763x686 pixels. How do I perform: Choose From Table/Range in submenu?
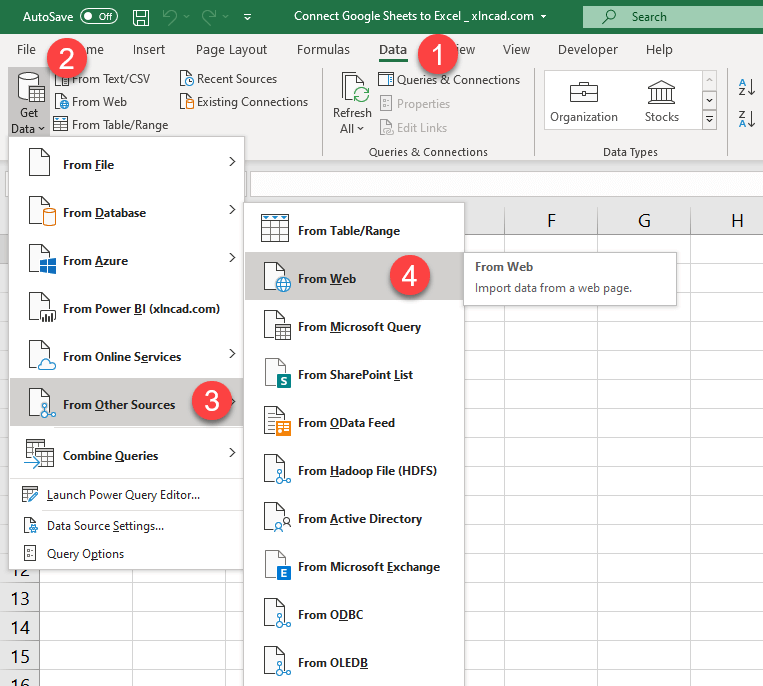point(354,230)
